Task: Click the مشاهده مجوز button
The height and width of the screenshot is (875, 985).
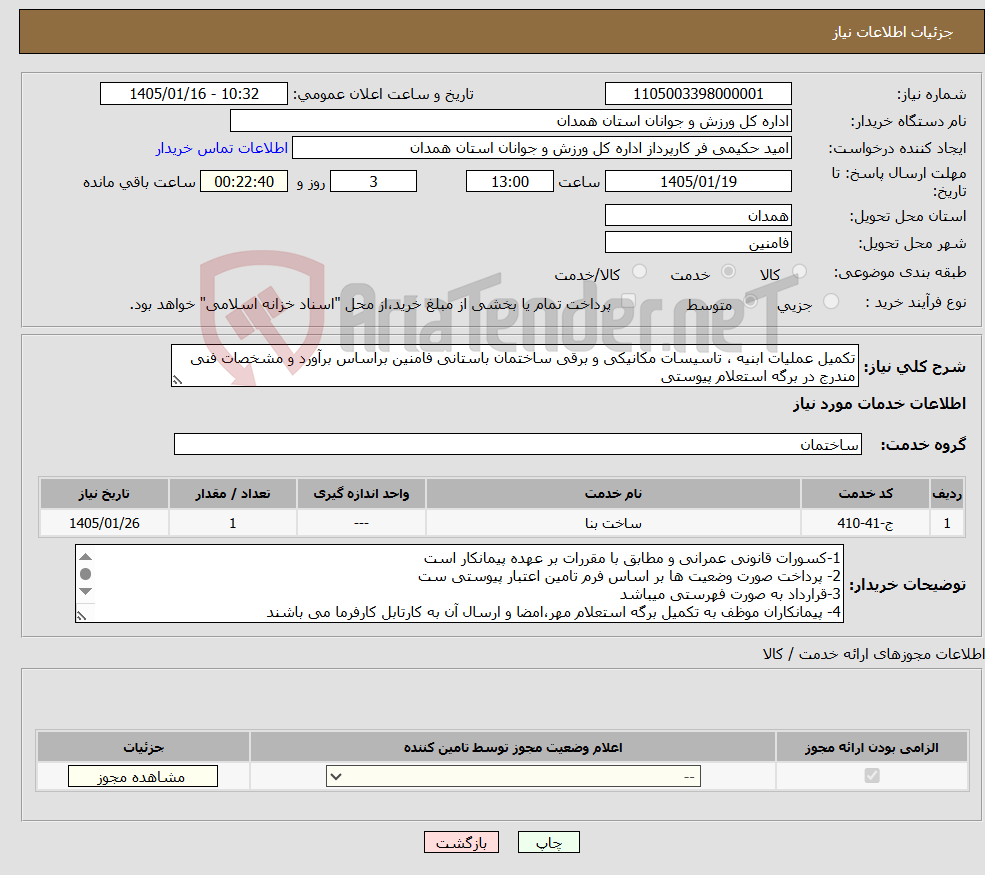Action: (x=143, y=776)
